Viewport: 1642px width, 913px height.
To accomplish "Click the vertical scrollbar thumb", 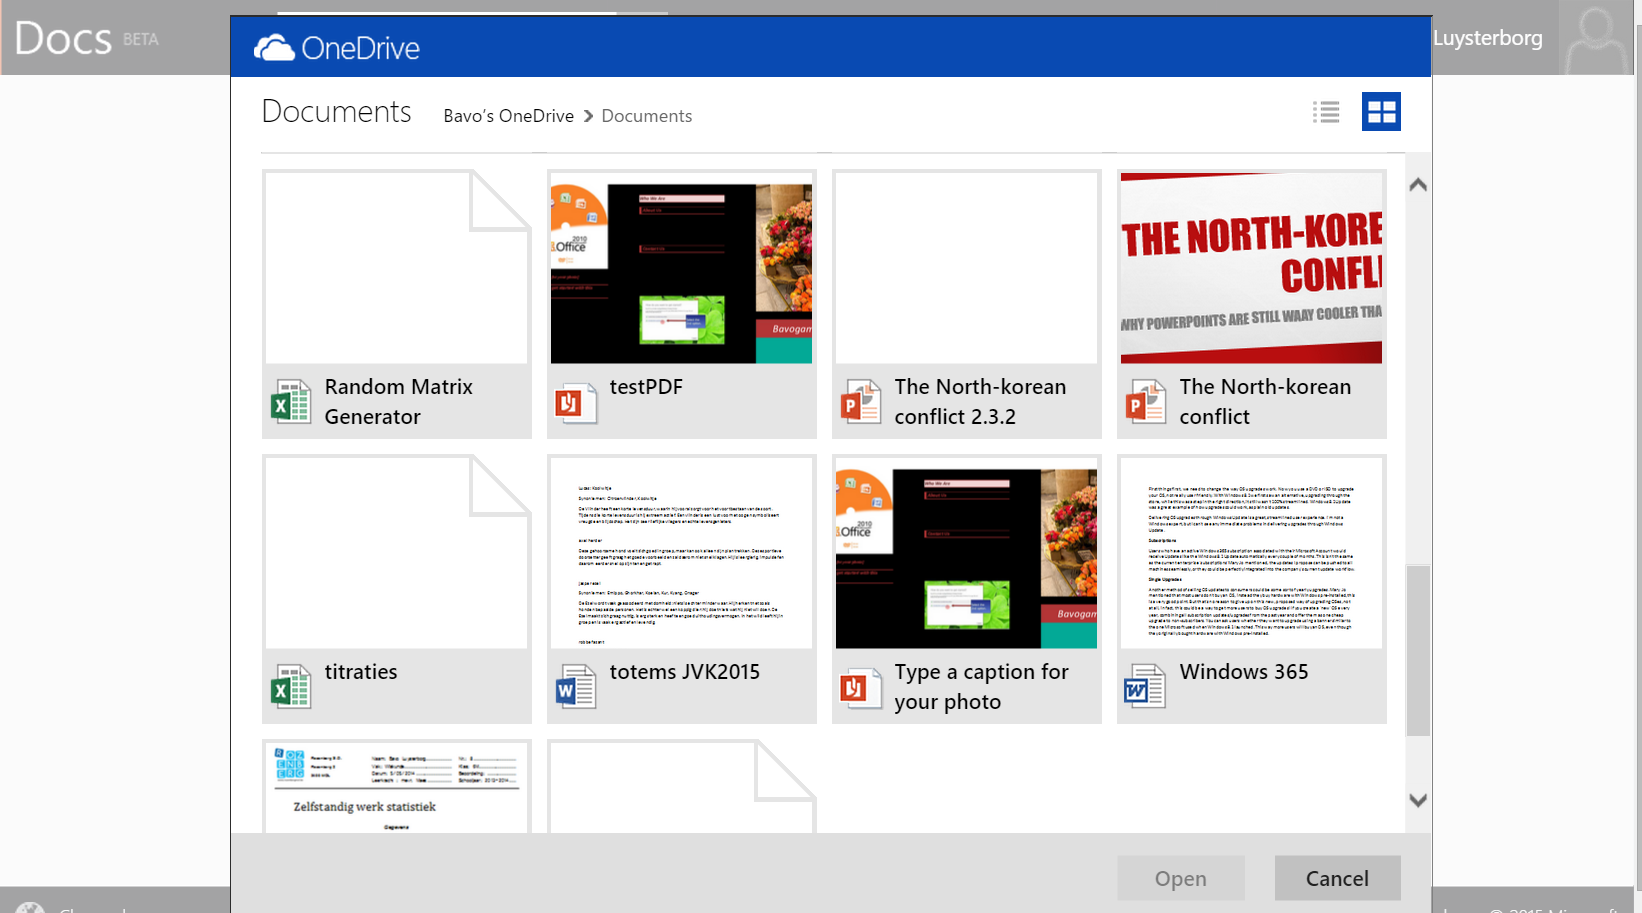I will [x=1418, y=651].
